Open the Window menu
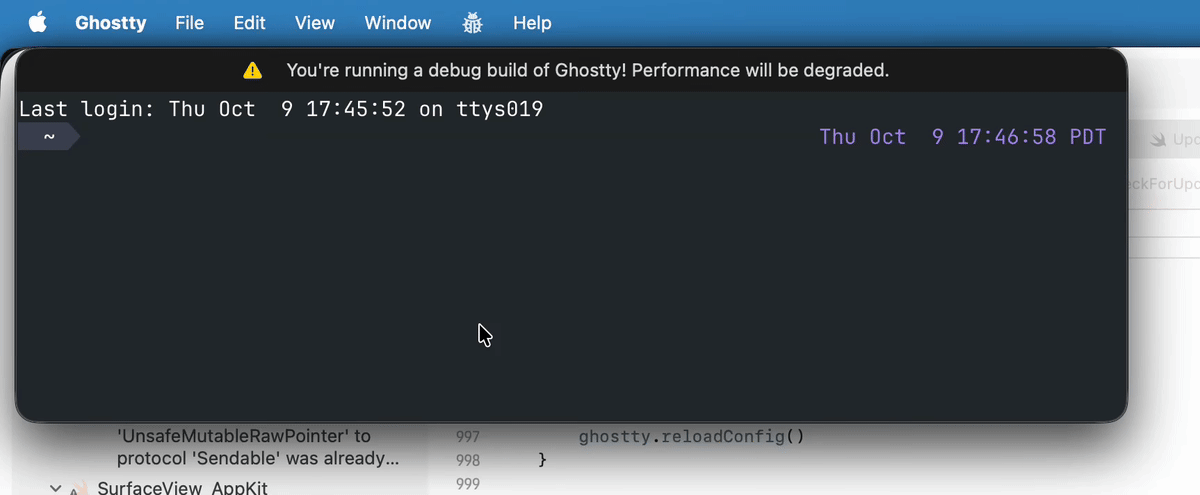Screen dimensions: 1200x495 tap(398, 23)
